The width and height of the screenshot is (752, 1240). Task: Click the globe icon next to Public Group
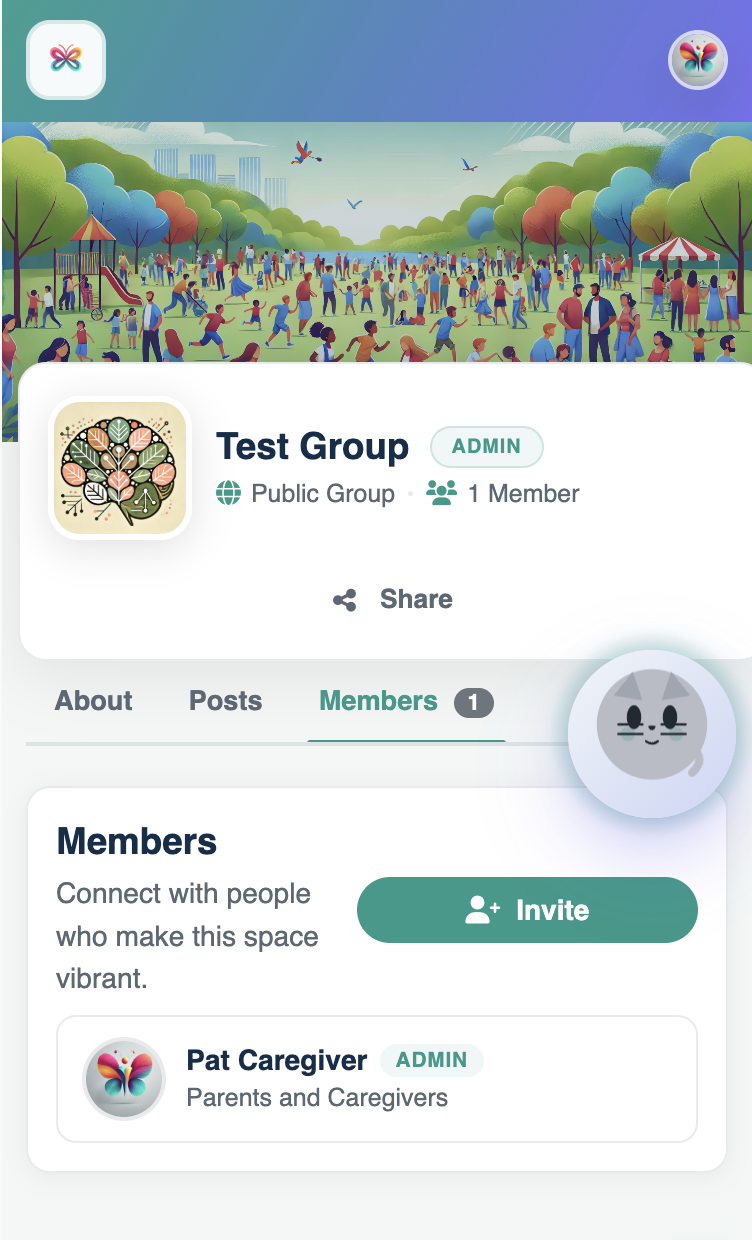pyautogui.click(x=229, y=493)
